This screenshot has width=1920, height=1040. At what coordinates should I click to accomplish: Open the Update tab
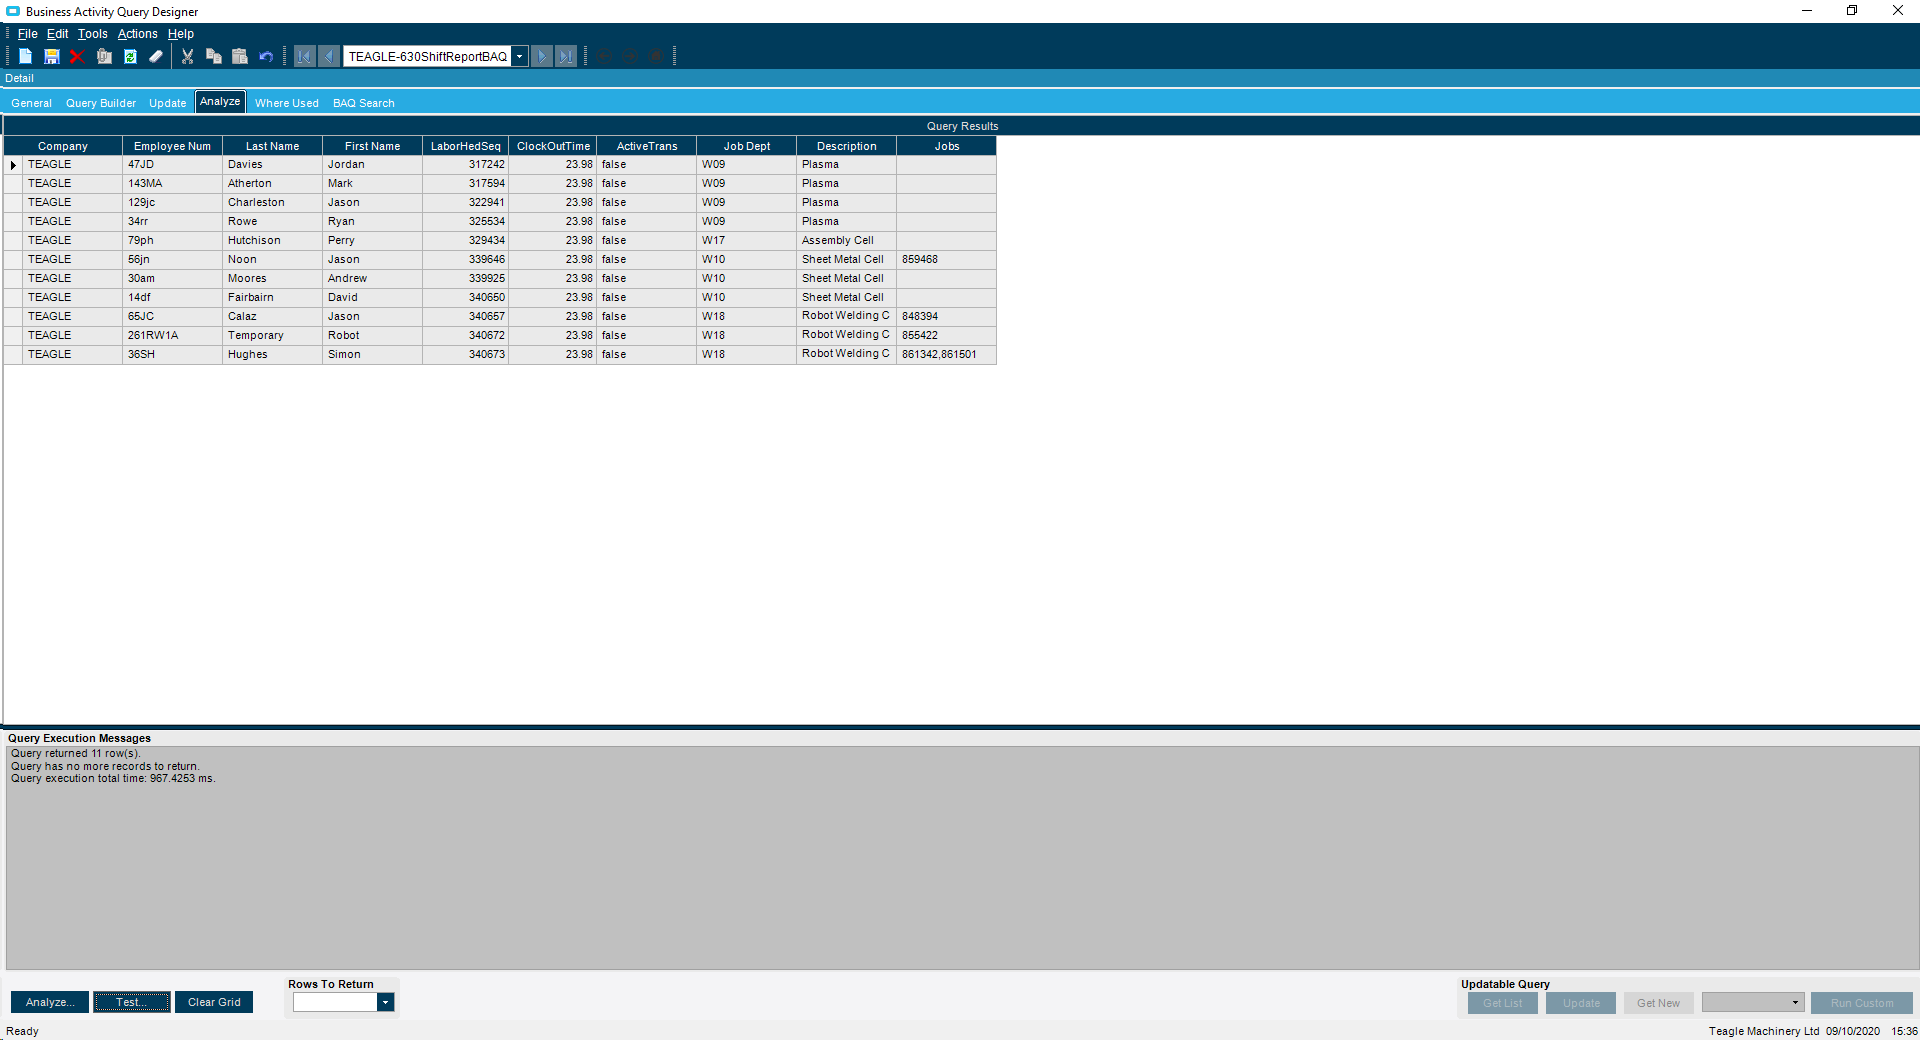tap(168, 103)
